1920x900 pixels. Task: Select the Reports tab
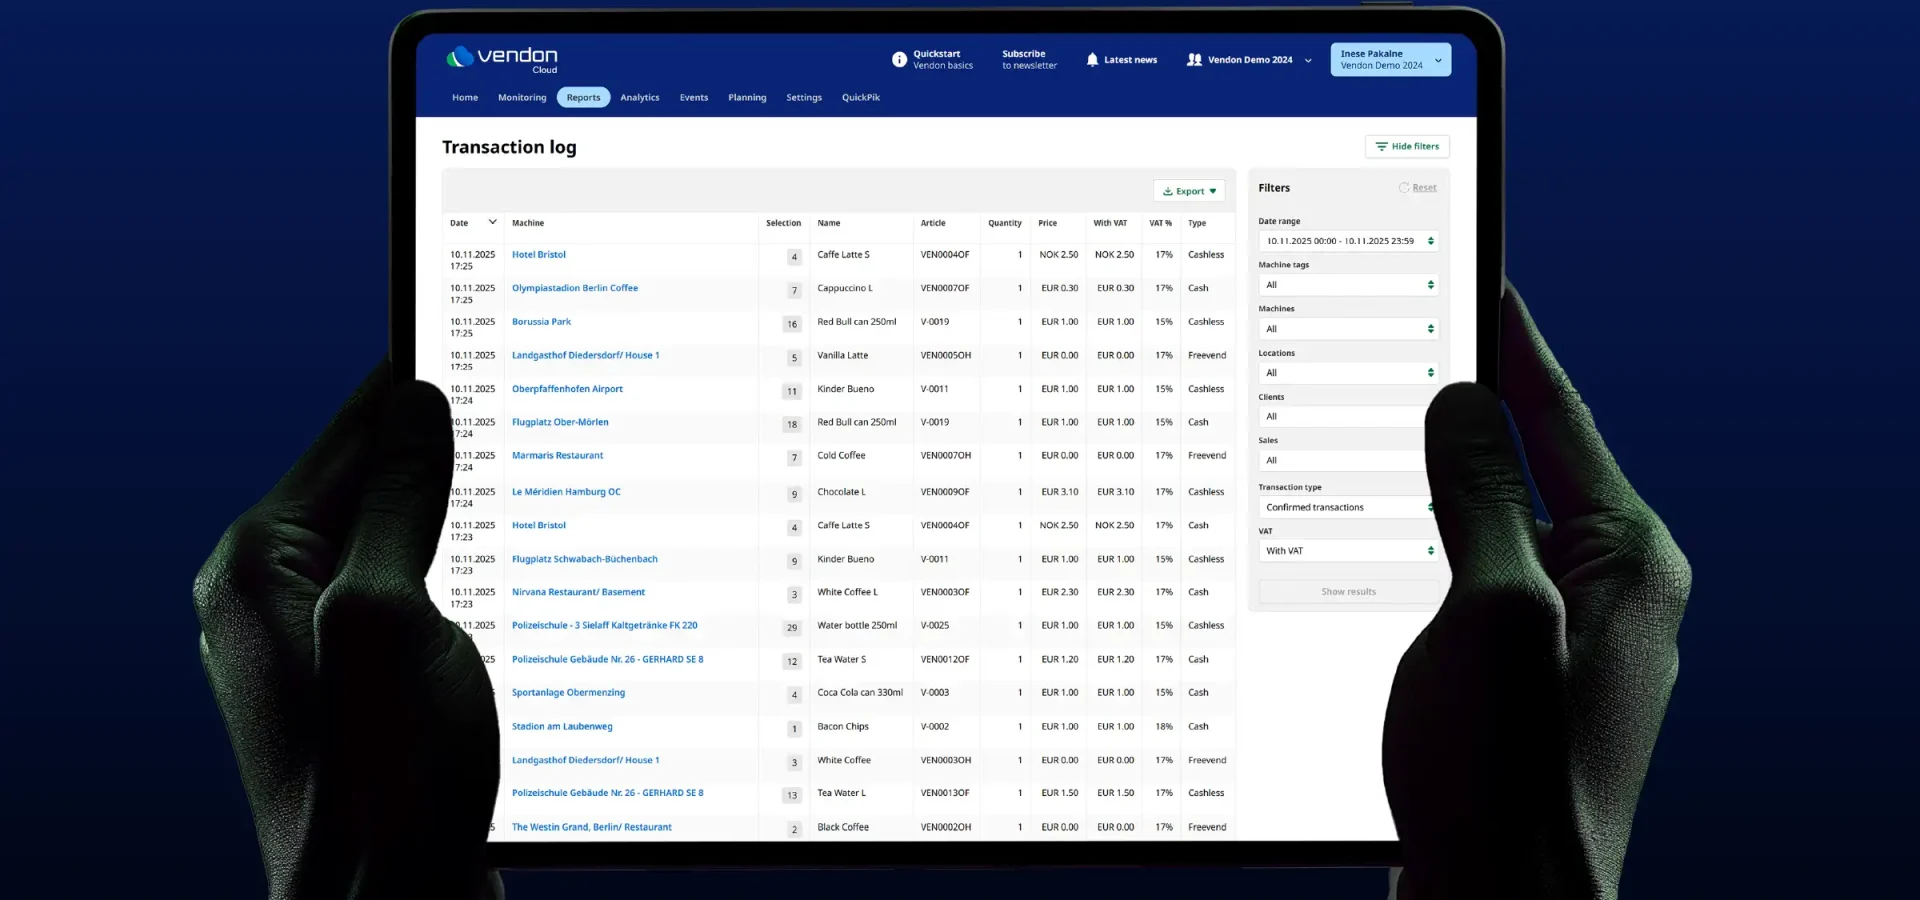(583, 98)
